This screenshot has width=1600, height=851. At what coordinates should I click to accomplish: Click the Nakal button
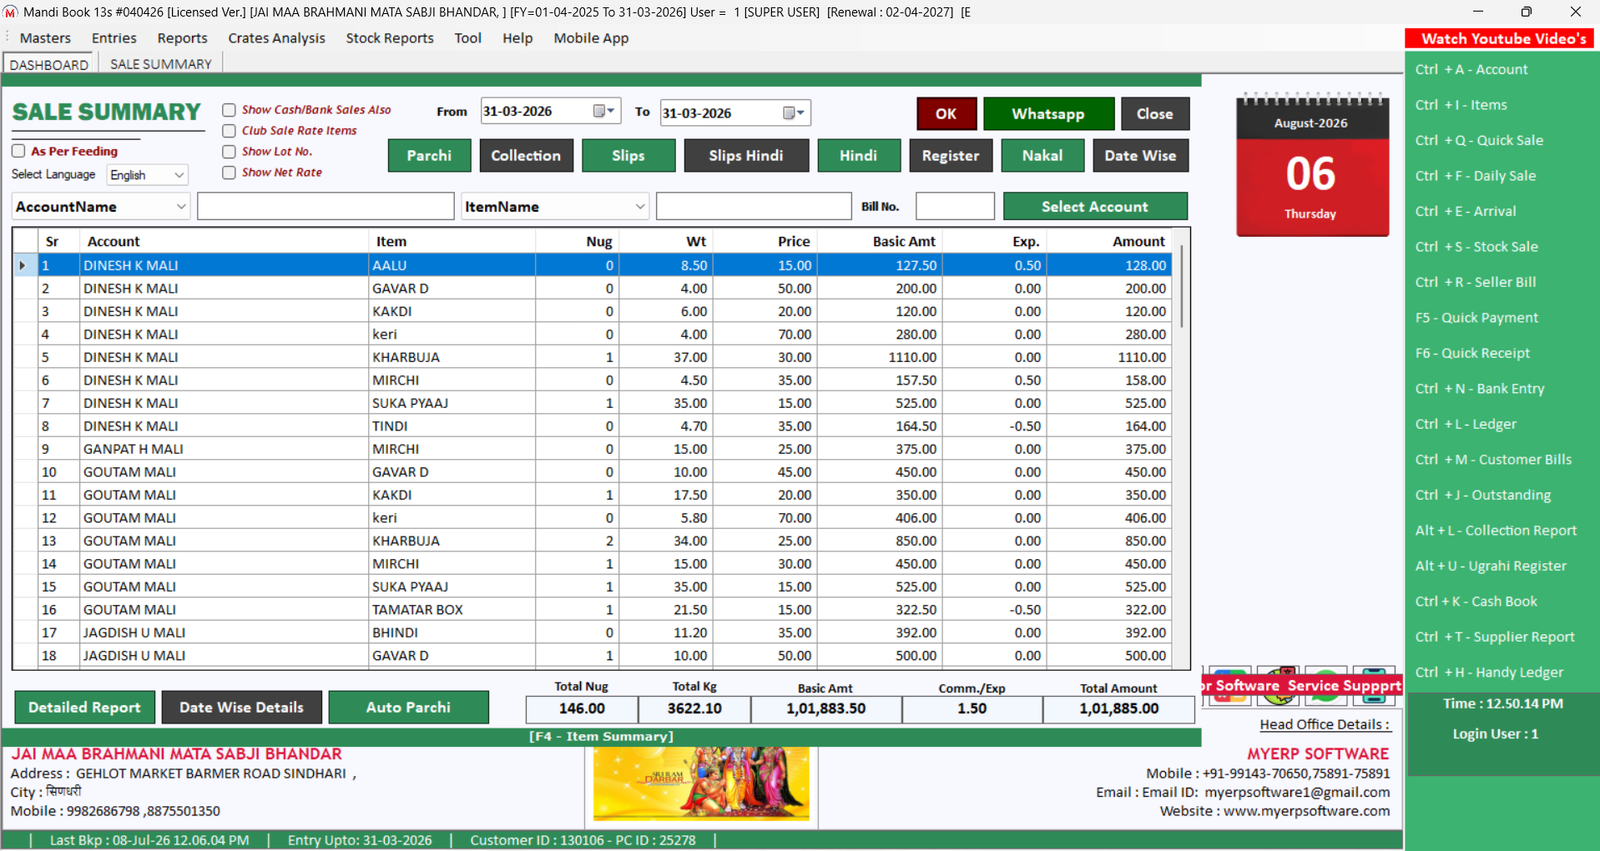pyautogui.click(x=1042, y=155)
